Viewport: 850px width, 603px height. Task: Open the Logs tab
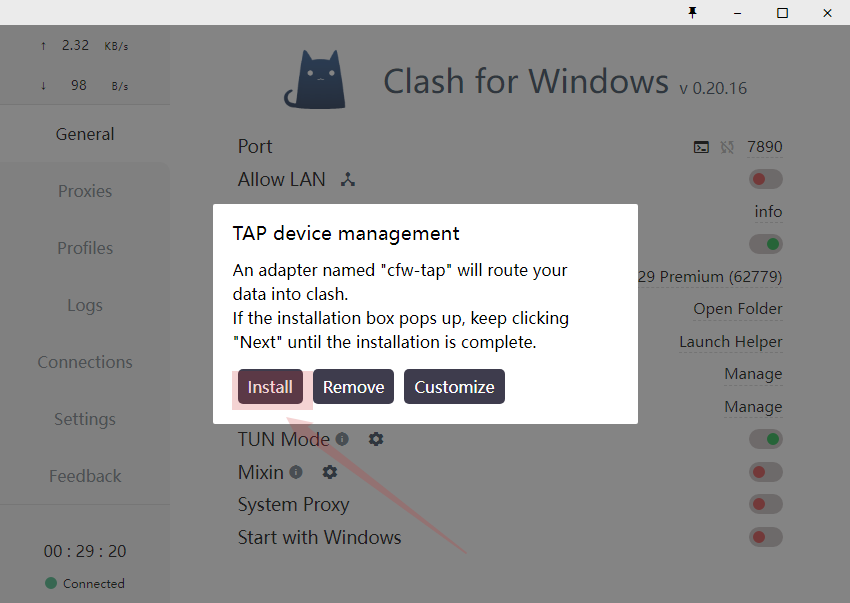point(85,305)
